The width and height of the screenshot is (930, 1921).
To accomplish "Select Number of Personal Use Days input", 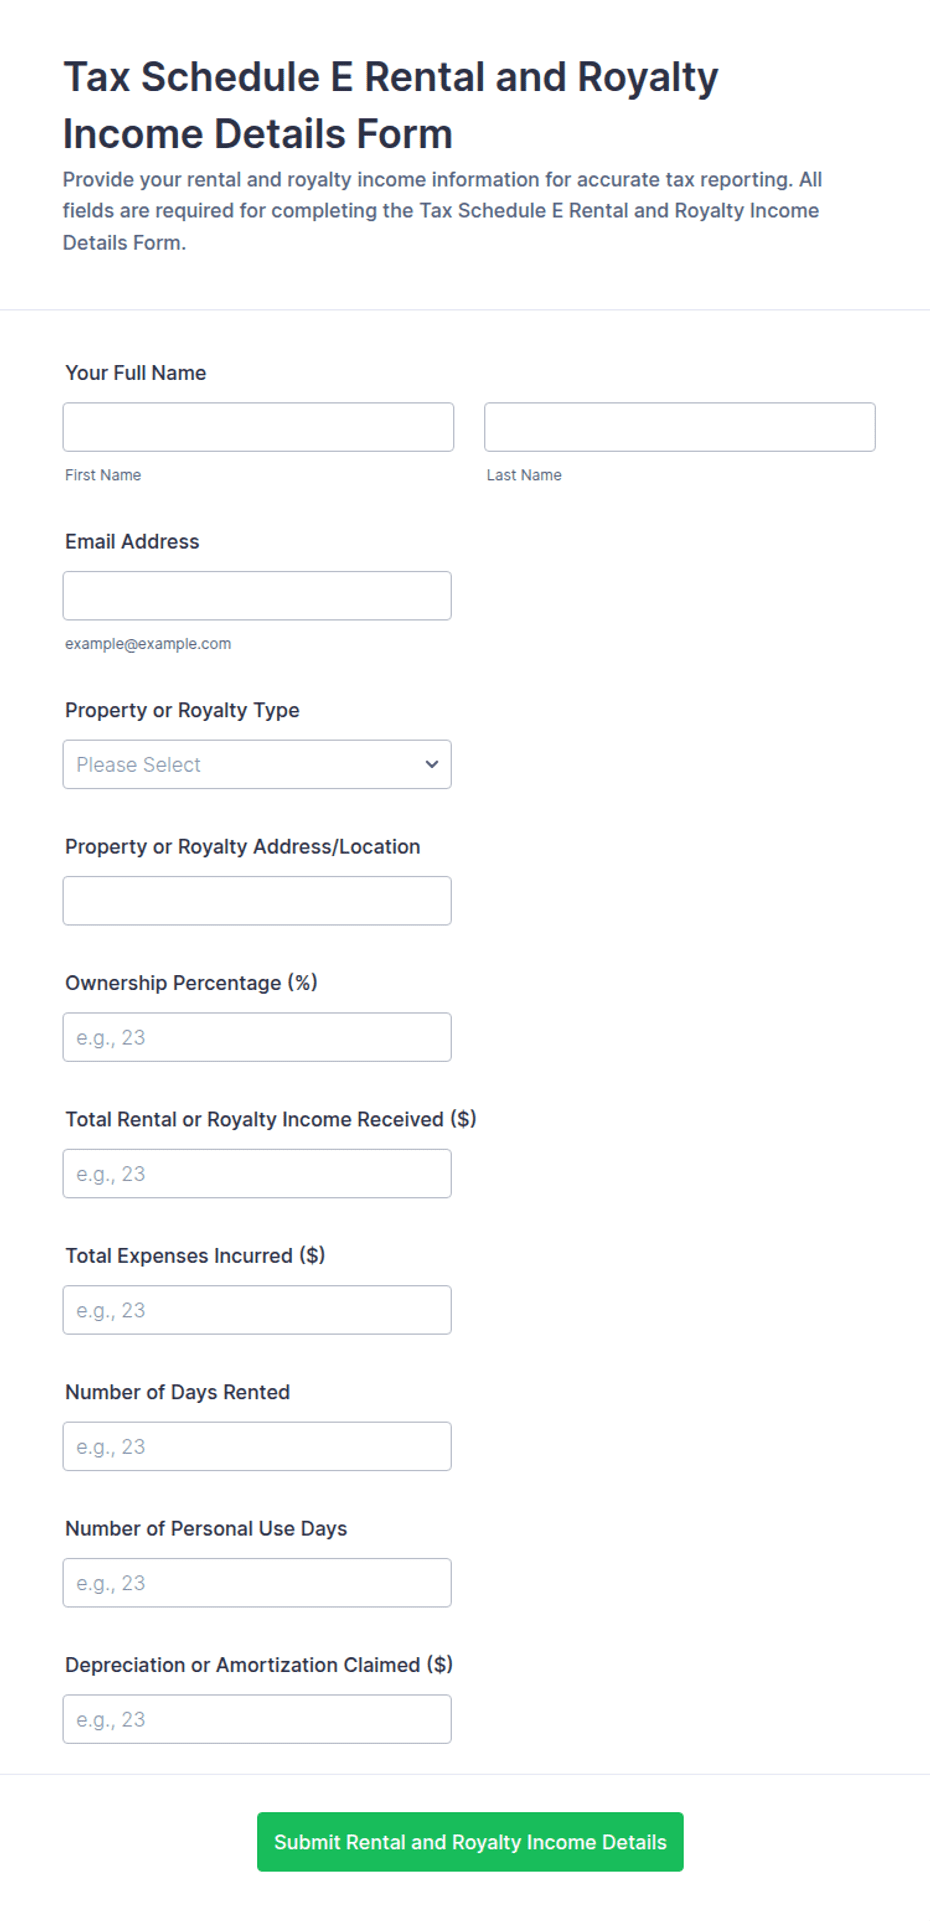I will (257, 1583).
